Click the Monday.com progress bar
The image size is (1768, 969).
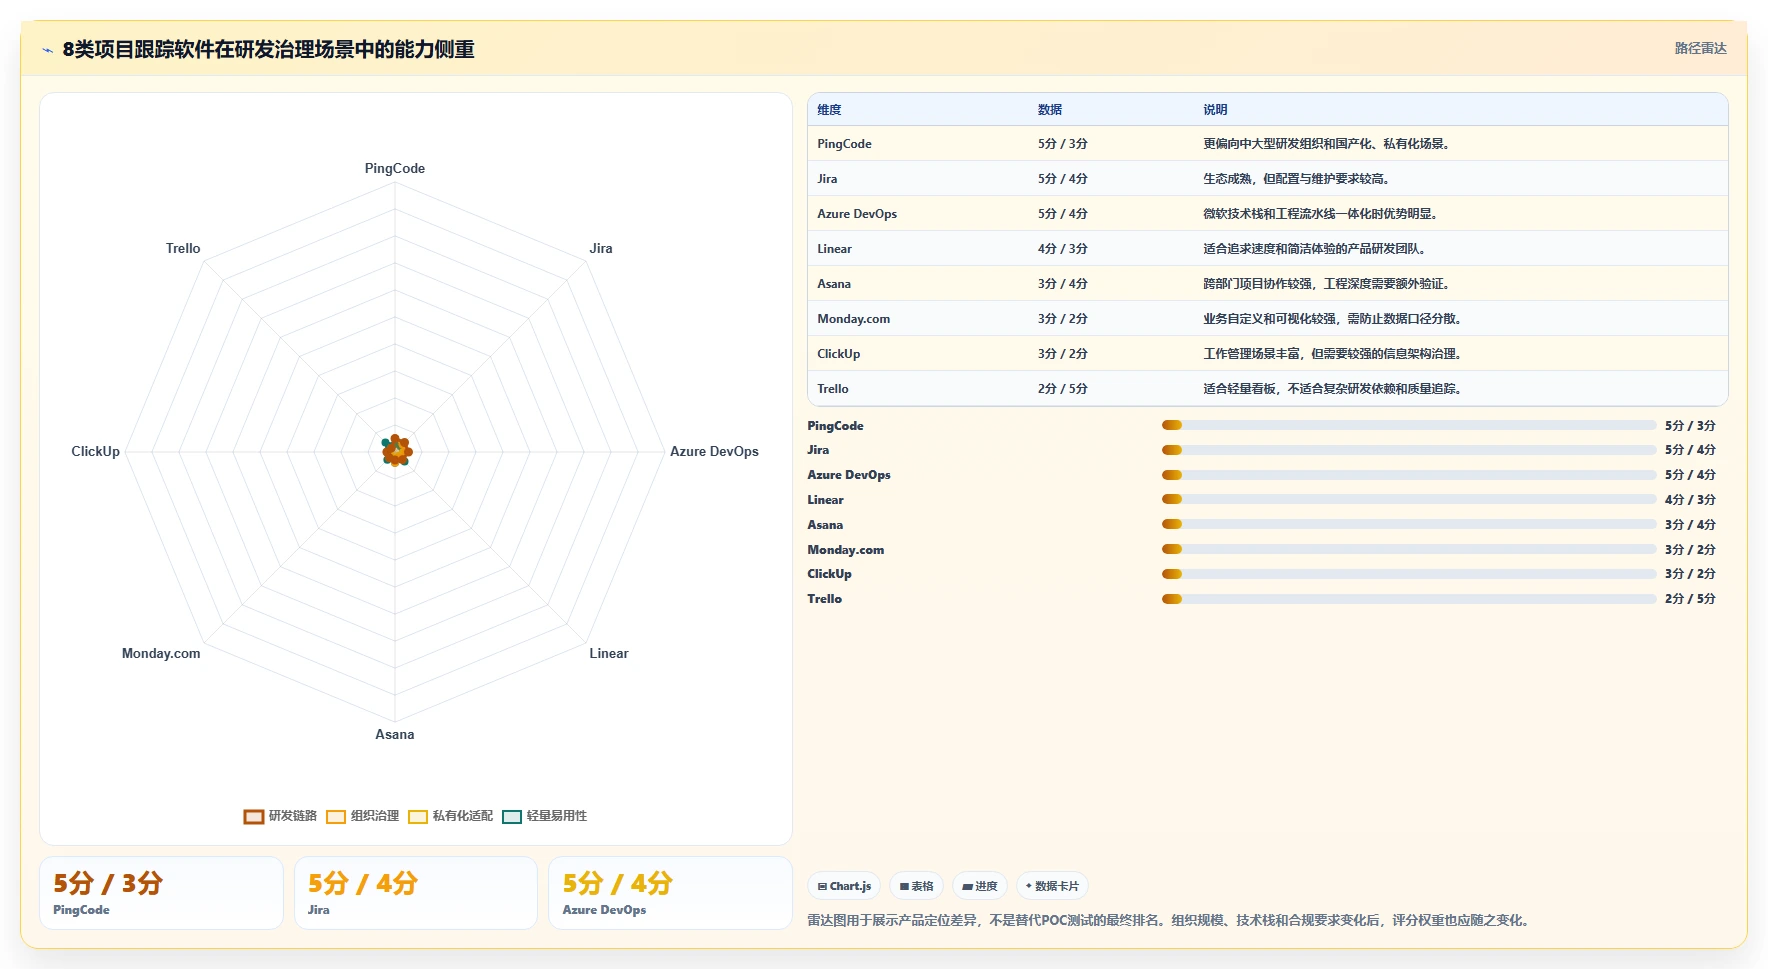coord(1409,549)
